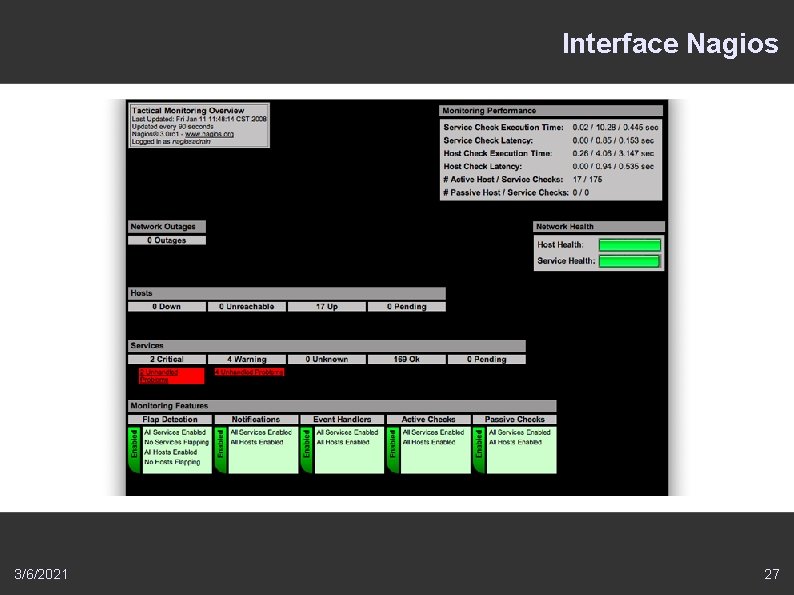794x595 pixels.
Task: Open 0 Pending in the Hosts row
Action: (x=407, y=306)
